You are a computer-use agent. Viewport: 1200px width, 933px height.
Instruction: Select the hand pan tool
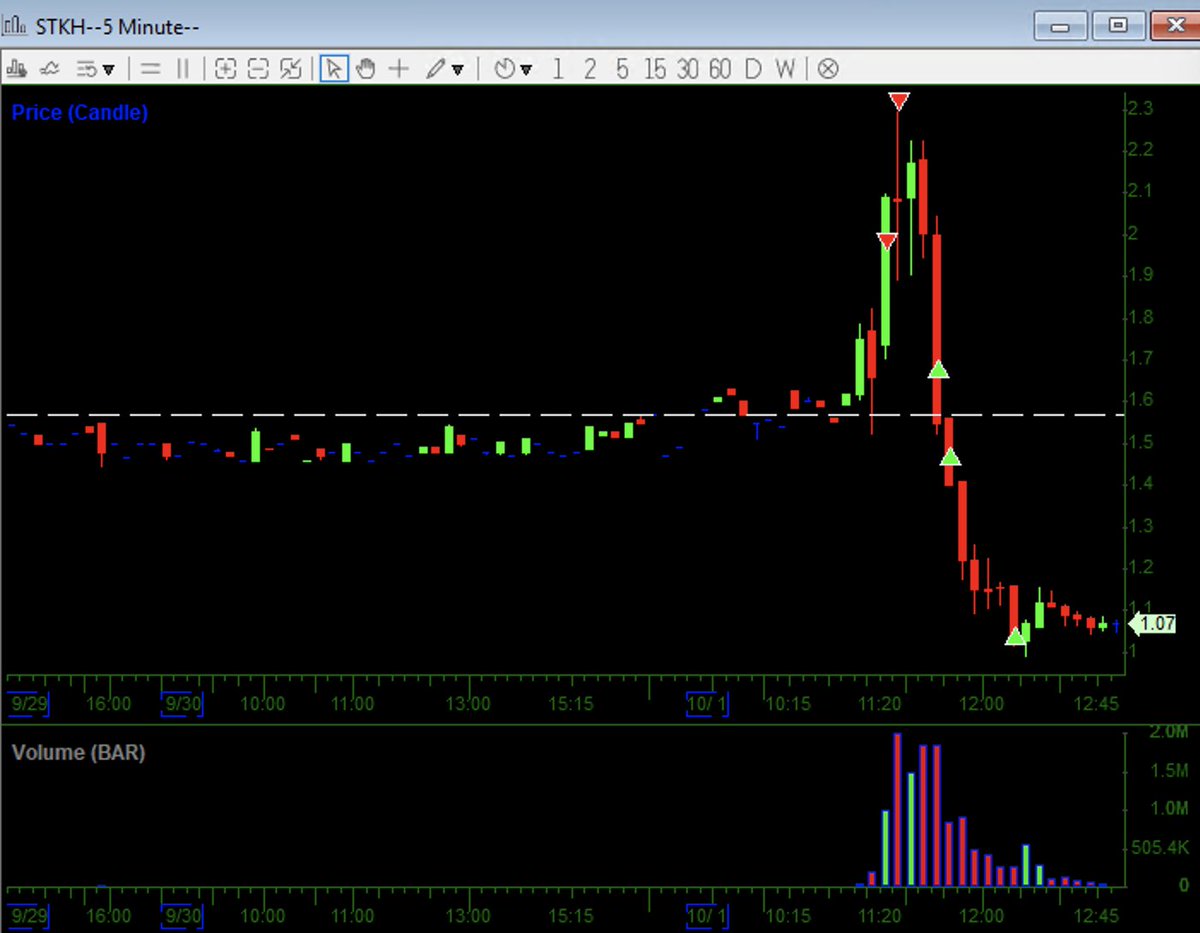click(366, 69)
